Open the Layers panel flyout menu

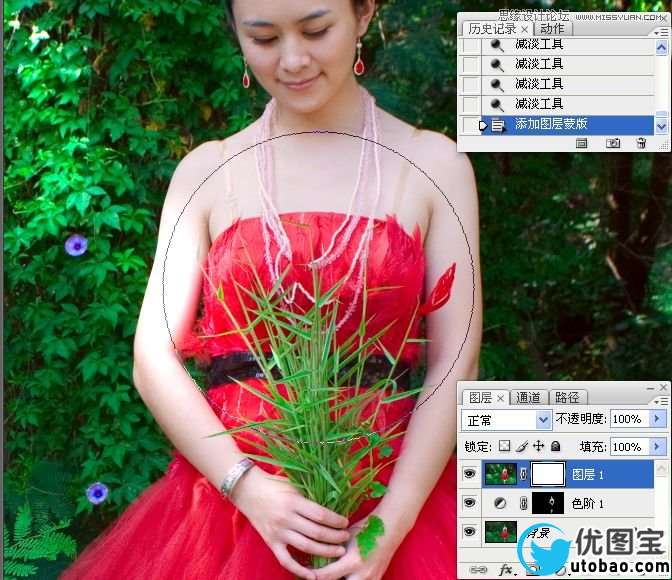pyautogui.click(x=661, y=401)
